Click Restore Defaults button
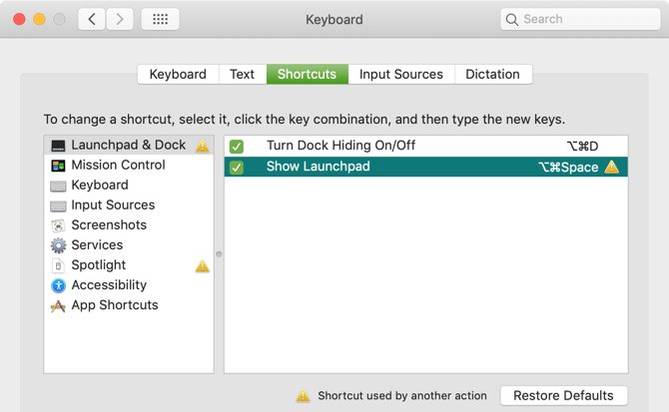The image size is (669, 412). [564, 396]
